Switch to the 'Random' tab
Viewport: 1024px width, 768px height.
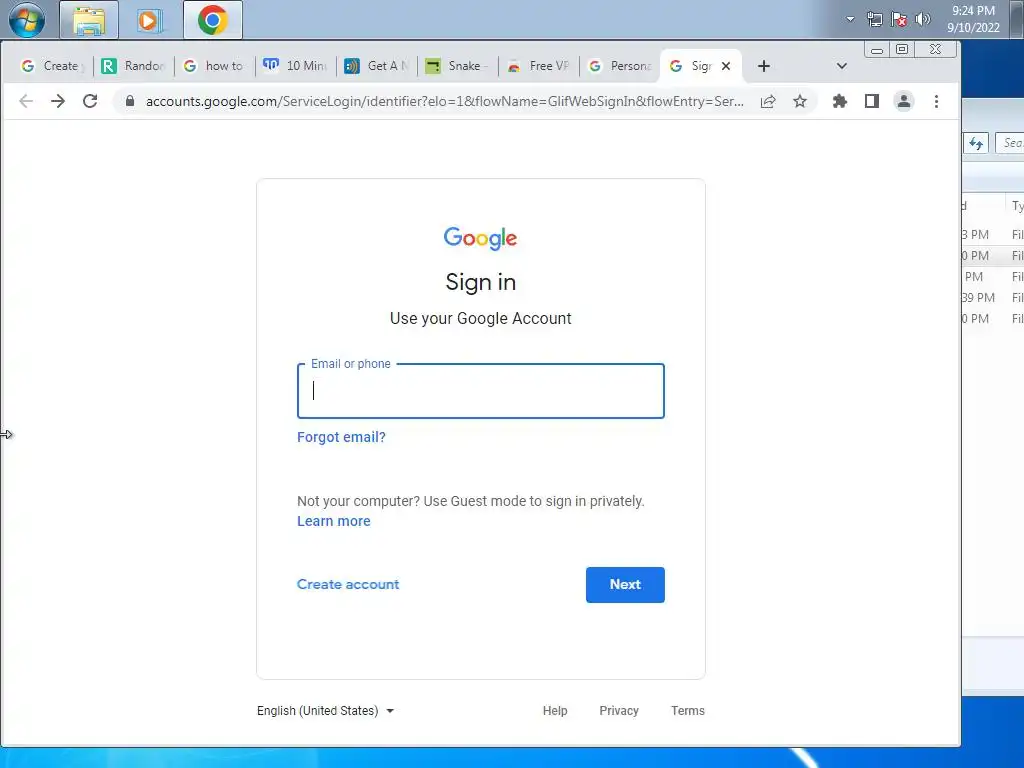coord(133,66)
